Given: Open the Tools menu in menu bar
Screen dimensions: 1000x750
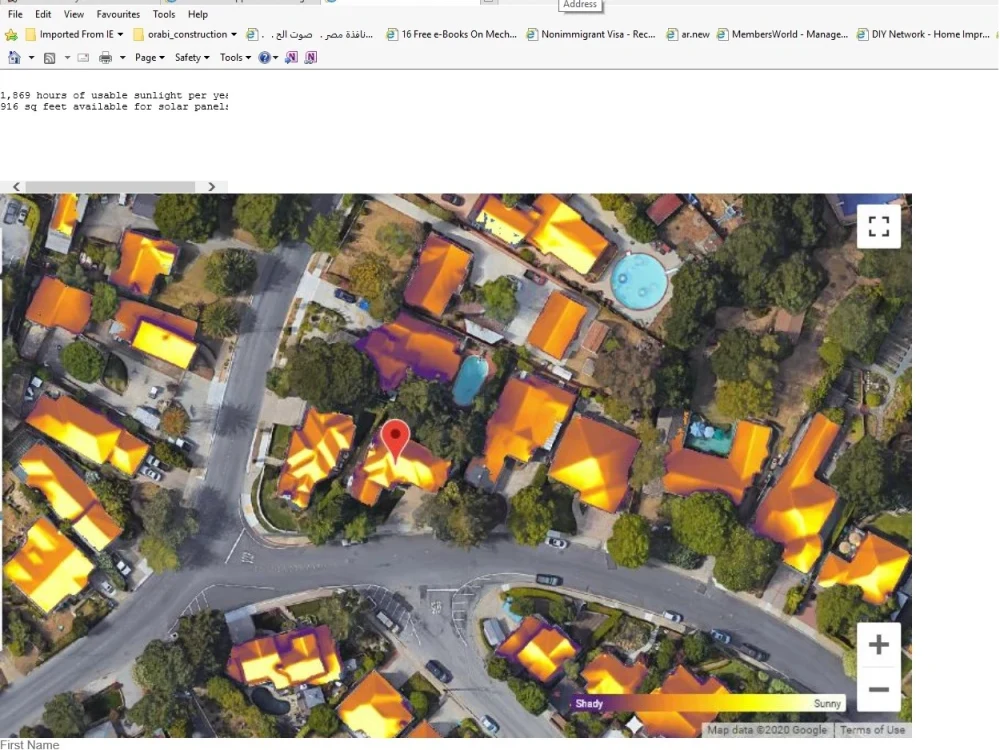Looking at the screenshot, I should tap(164, 14).
